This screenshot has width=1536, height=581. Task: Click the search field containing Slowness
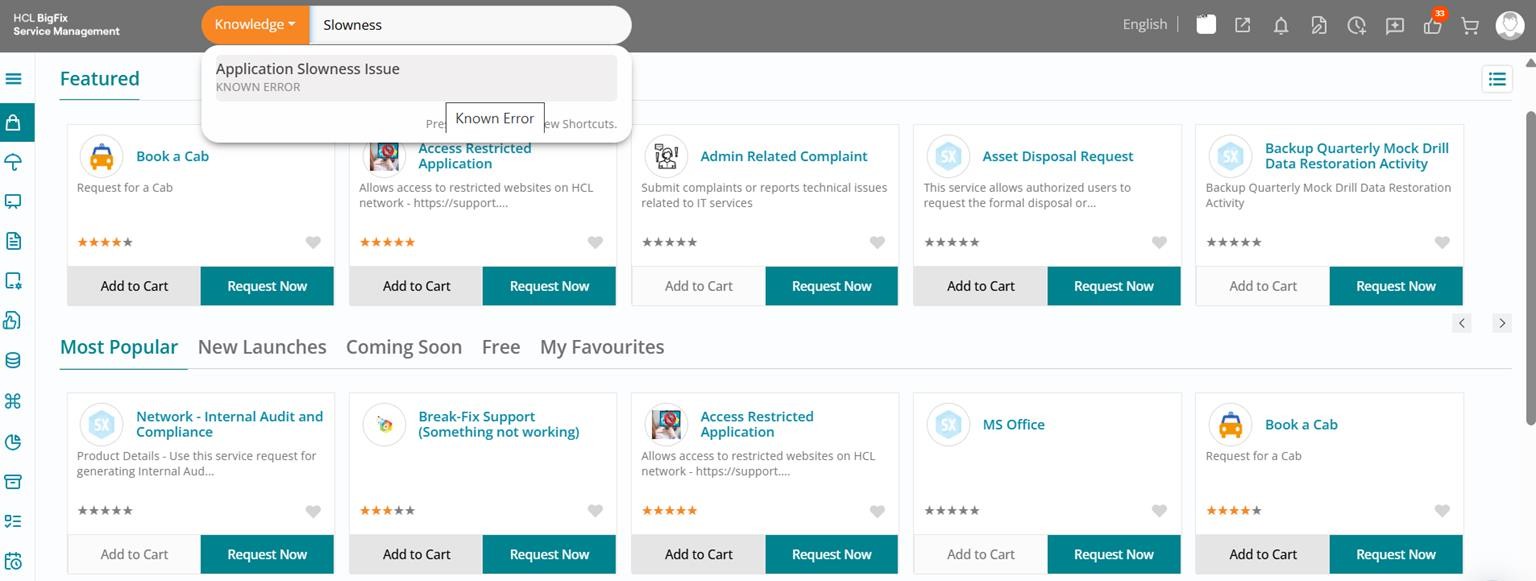470,25
